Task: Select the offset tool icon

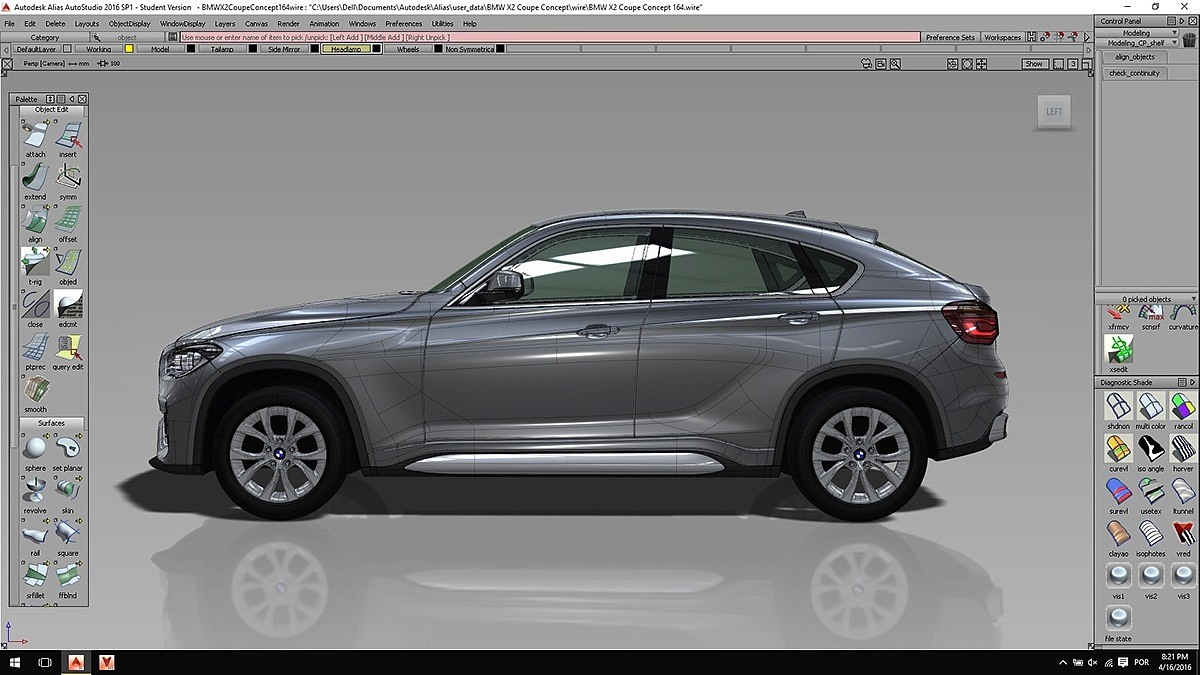Action: 68,219
